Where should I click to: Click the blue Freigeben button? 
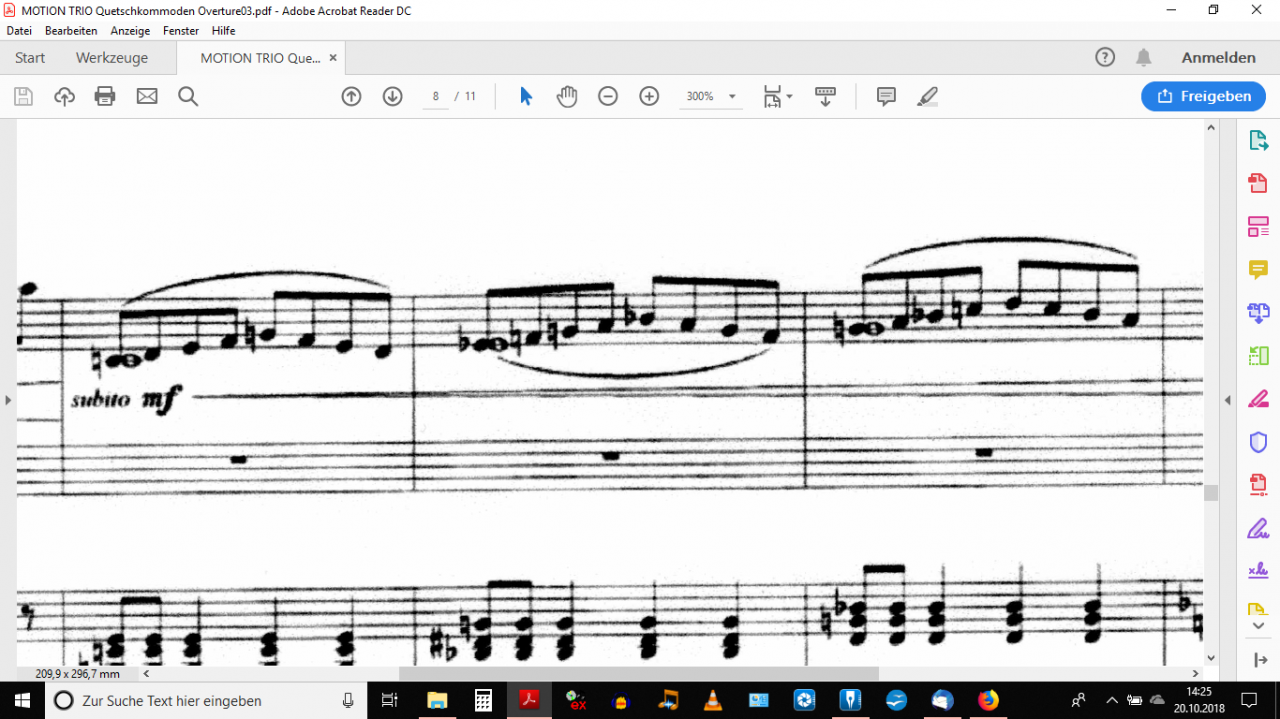pyautogui.click(x=1203, y=96)
